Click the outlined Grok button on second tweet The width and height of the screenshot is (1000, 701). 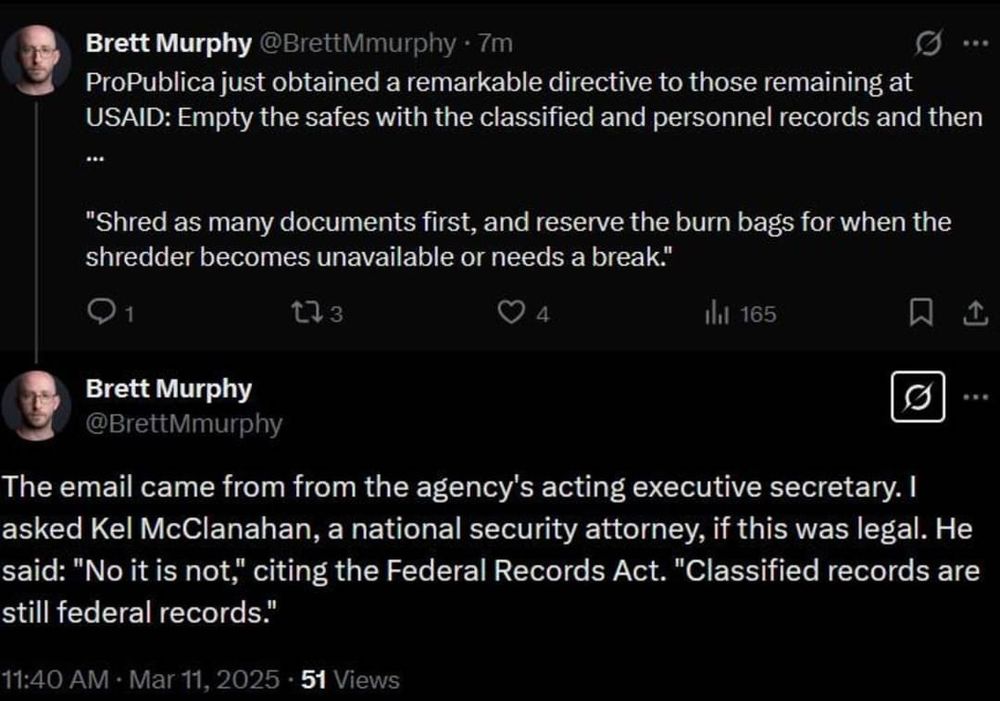coord(917,396)
